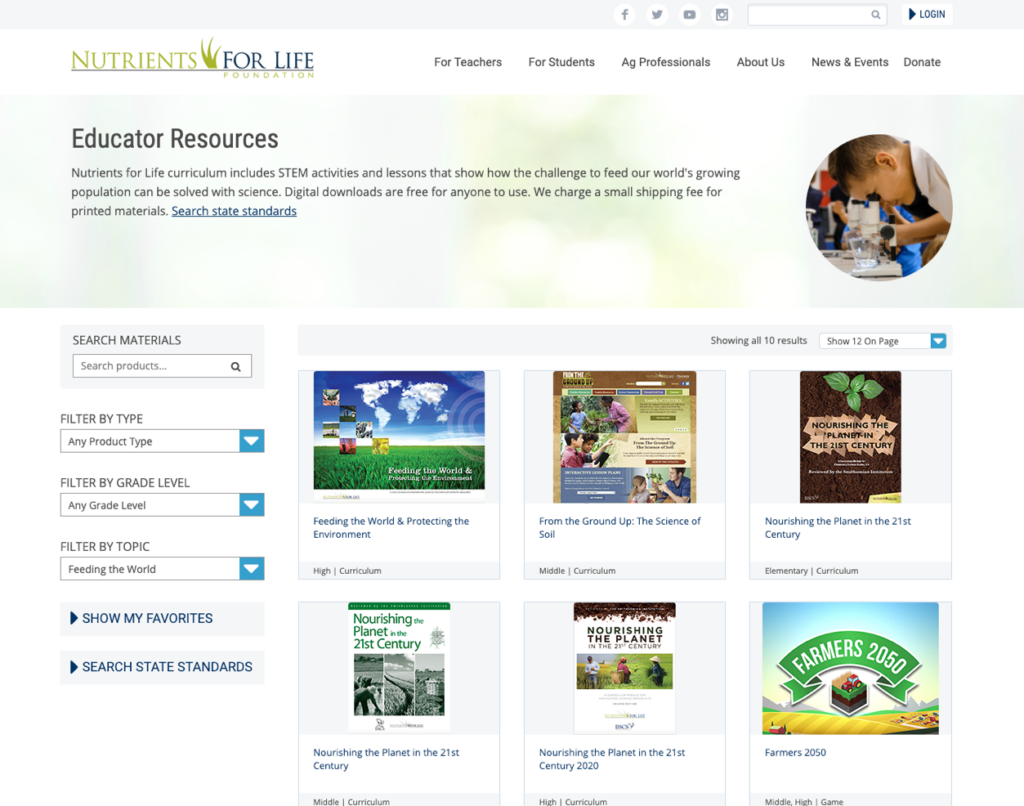Image resolution: width=1024 pixels, height=806 pixels.
Task: Open Feeding the World & Protecting the Environment thumbnail
Action: pos(399,436)
